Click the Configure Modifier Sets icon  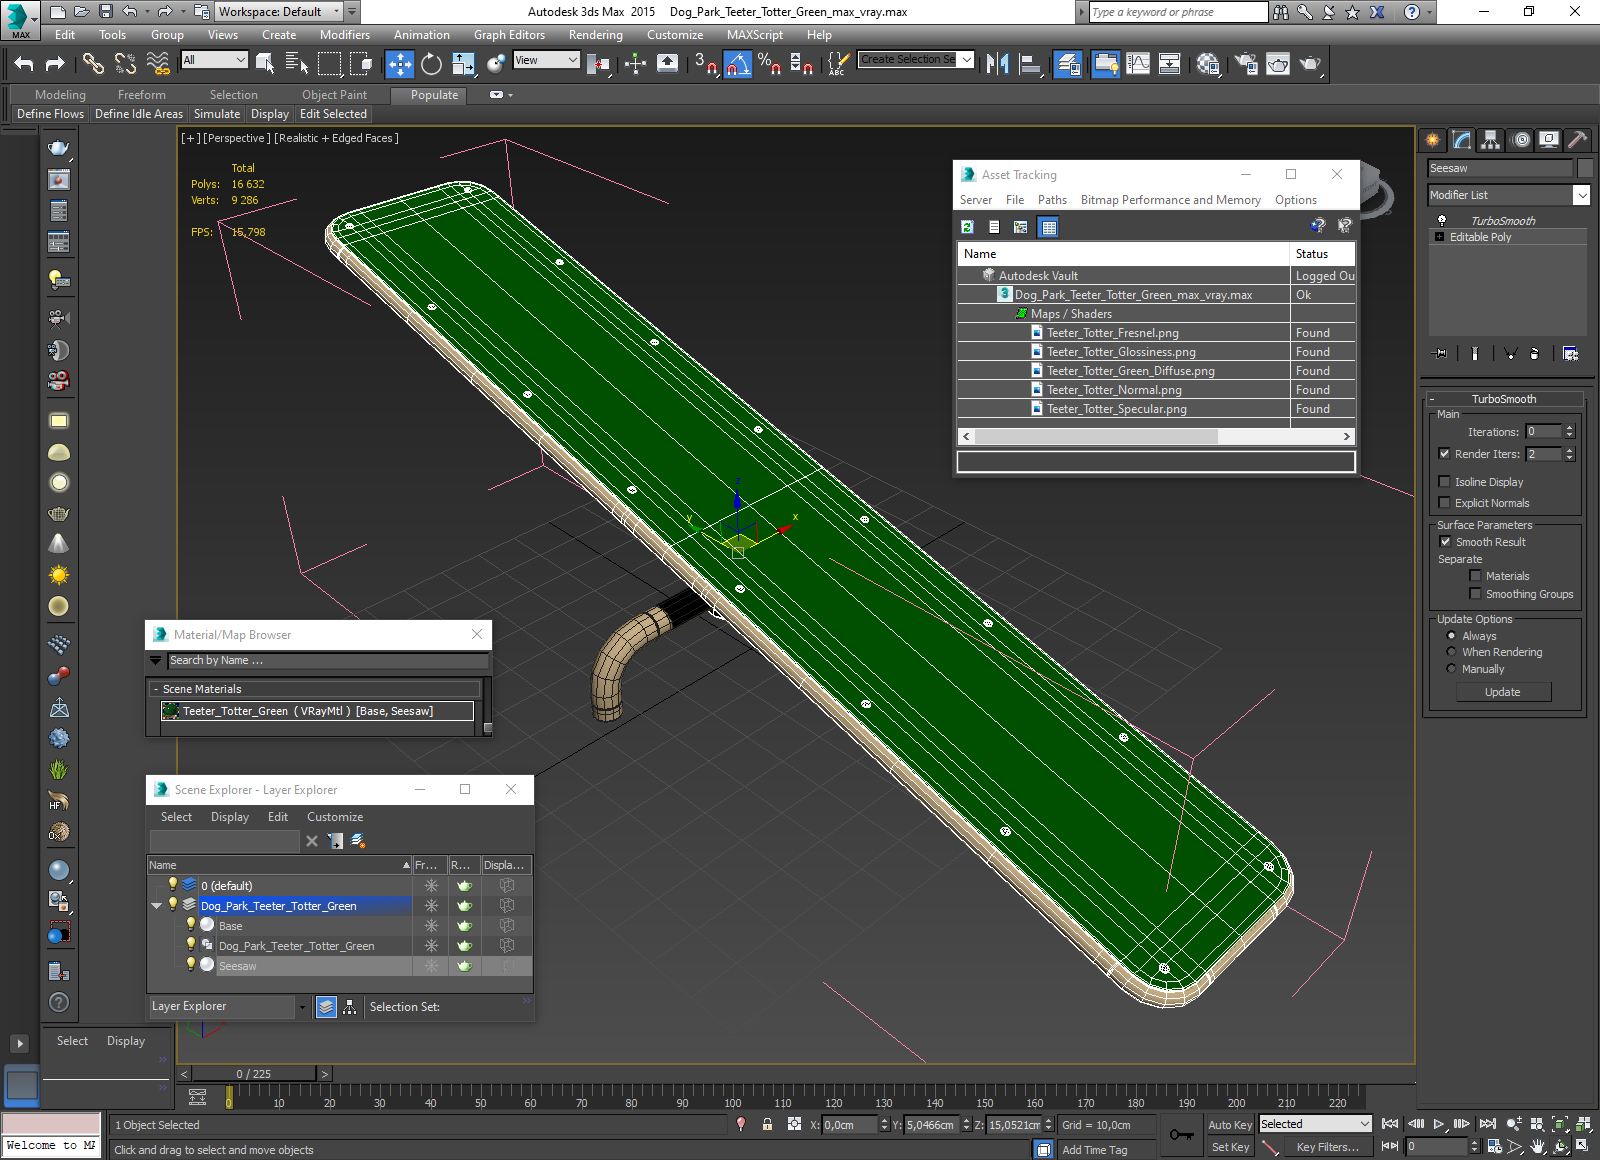pos(1570,353)
